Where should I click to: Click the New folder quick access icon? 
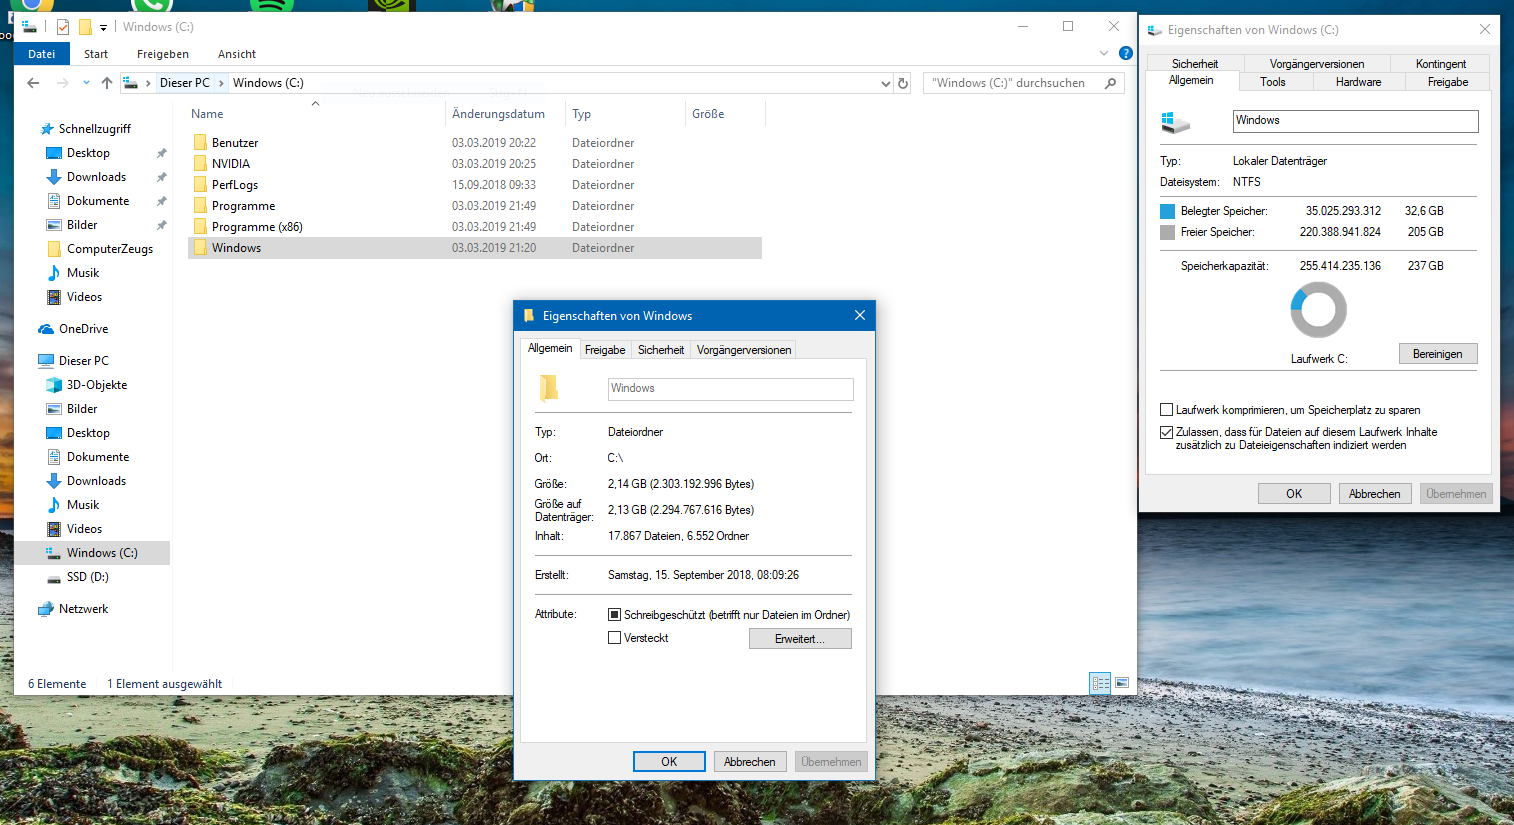click(85, 27)
